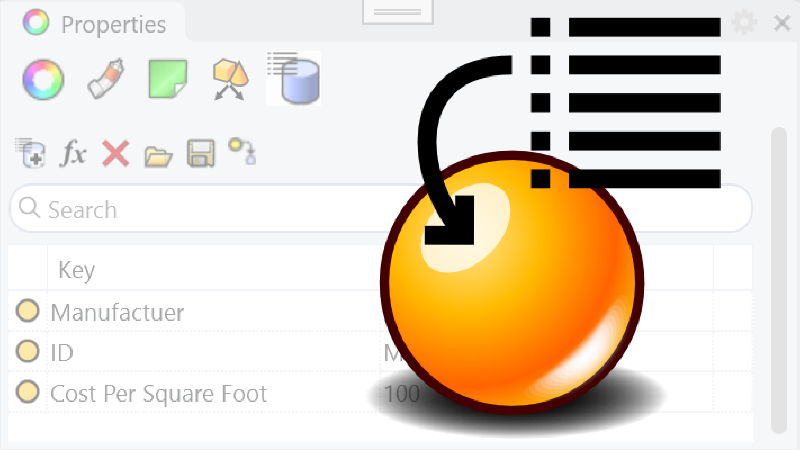800x450 pixels.
Task: Open the Material paint tube page
Action: pyautogui.click(x=105, y=79)
